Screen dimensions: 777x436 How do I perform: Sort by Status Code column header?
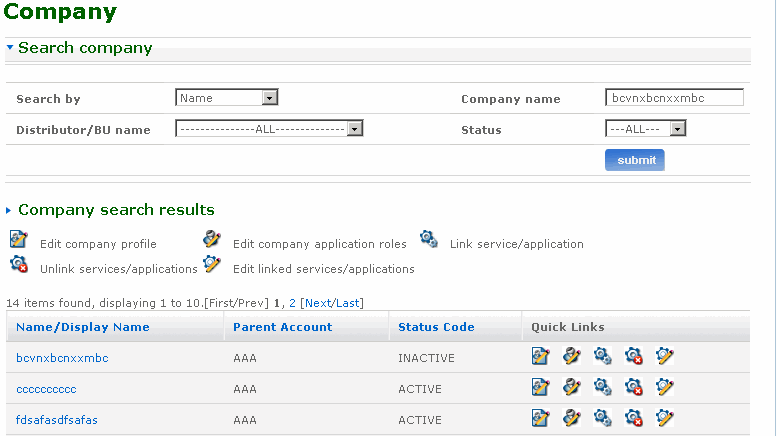436,327
